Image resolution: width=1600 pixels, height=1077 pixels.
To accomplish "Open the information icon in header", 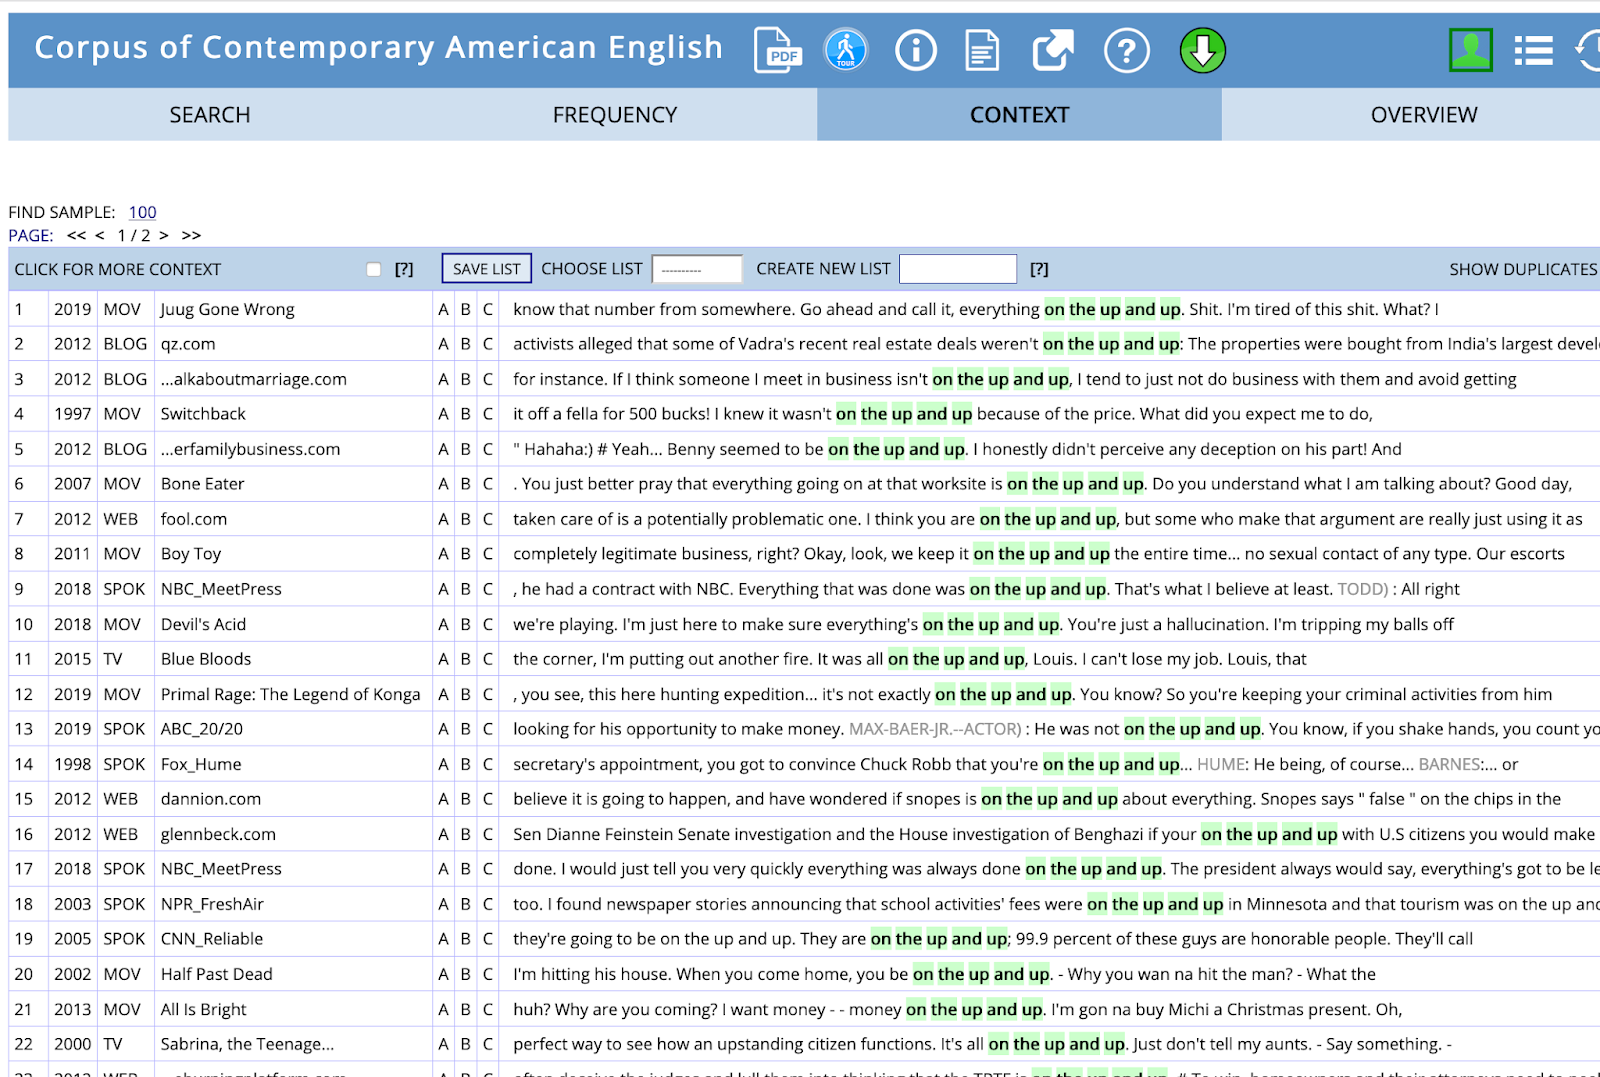I will coord(915,50).
